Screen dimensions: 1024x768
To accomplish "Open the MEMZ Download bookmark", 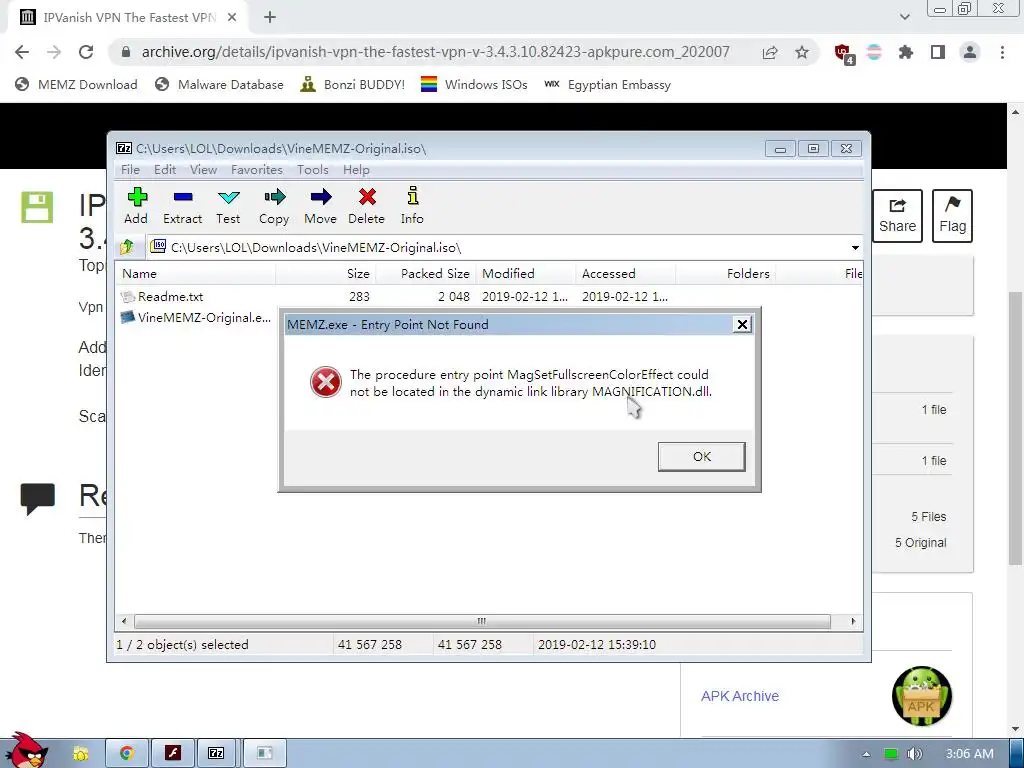I will (76, 84).
